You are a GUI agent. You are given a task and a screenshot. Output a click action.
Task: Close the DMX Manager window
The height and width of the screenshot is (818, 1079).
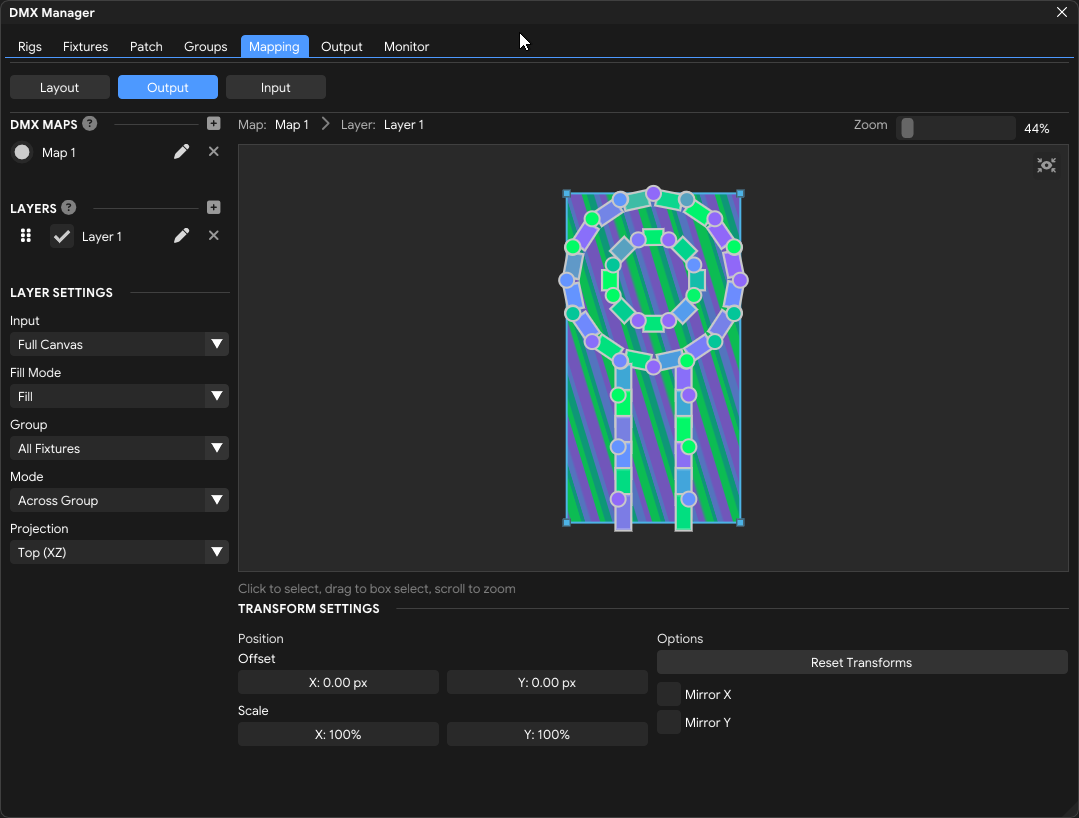tap(1061, 12)
